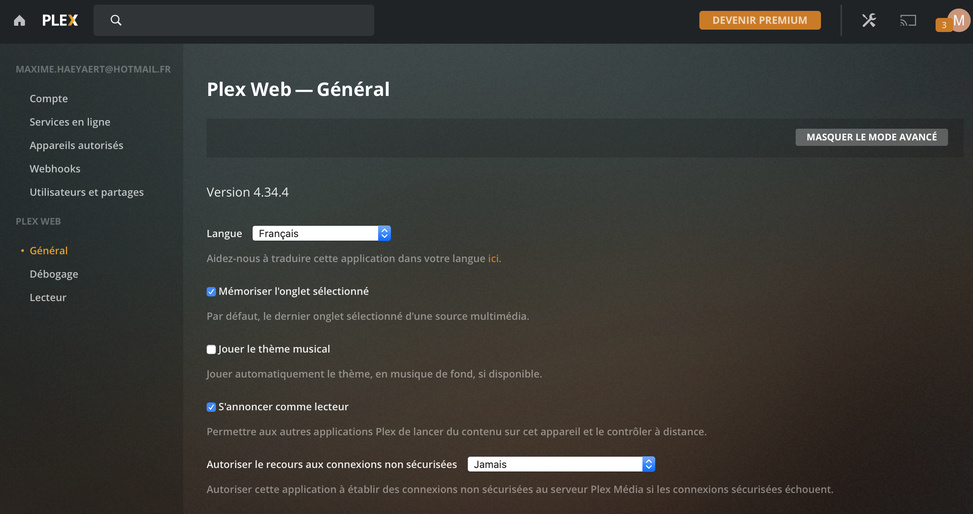Open the cast to device icon
The image size is (973, 514).
coord(908,20)
